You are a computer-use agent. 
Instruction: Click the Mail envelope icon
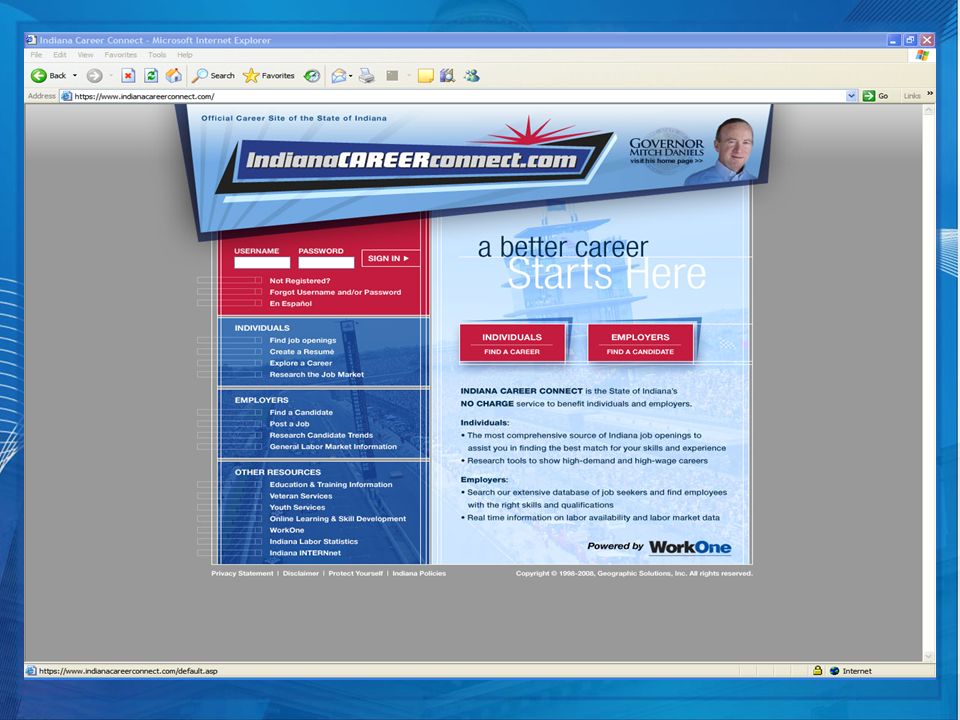point(339,76)
